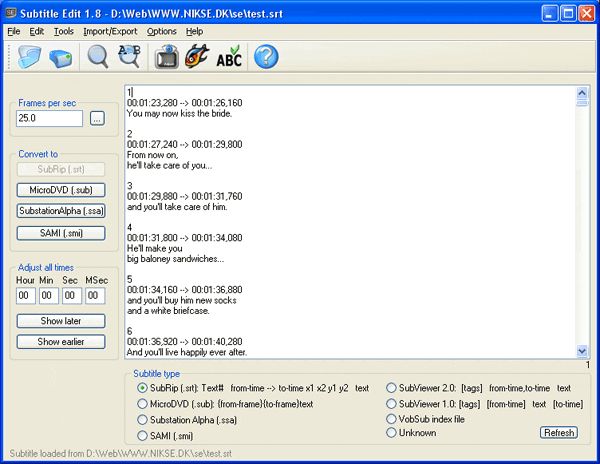Image resolution: width=600 pixels, height=464 pixels.
Task: Select the SubViewer 2.0 radio button
Action: (x=391, y=388)
